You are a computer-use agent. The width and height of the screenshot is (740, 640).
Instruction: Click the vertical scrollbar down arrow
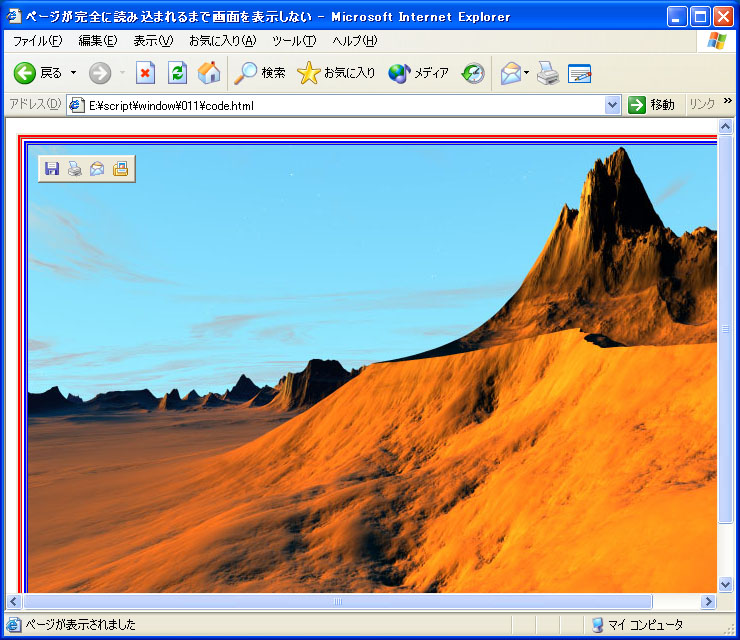click(725, 584)
